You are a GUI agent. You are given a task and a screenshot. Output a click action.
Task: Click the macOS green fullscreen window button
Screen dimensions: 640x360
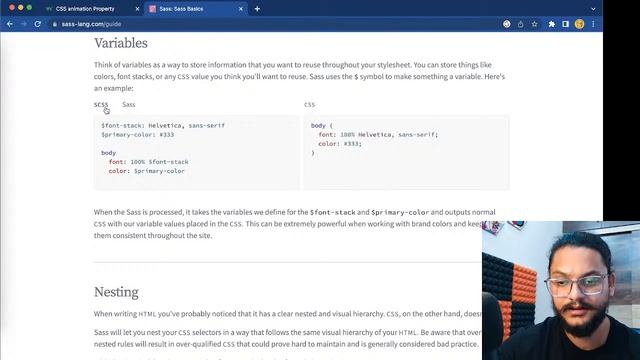click(29, 7)
